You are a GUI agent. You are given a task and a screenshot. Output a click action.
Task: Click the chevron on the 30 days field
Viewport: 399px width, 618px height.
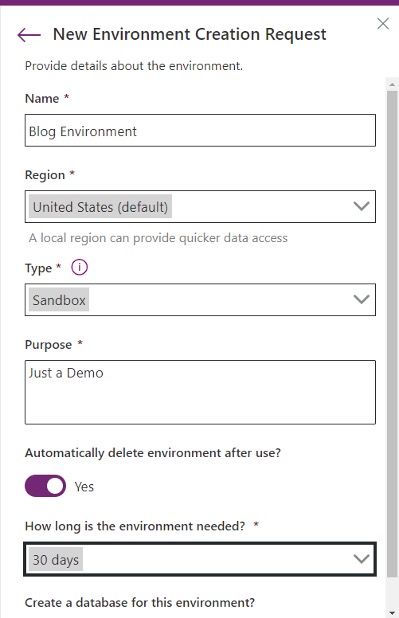[x=361, y=558]
